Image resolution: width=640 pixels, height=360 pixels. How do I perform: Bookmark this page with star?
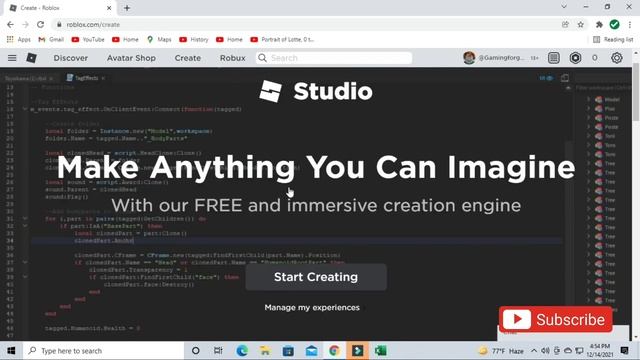coord(580,24)
